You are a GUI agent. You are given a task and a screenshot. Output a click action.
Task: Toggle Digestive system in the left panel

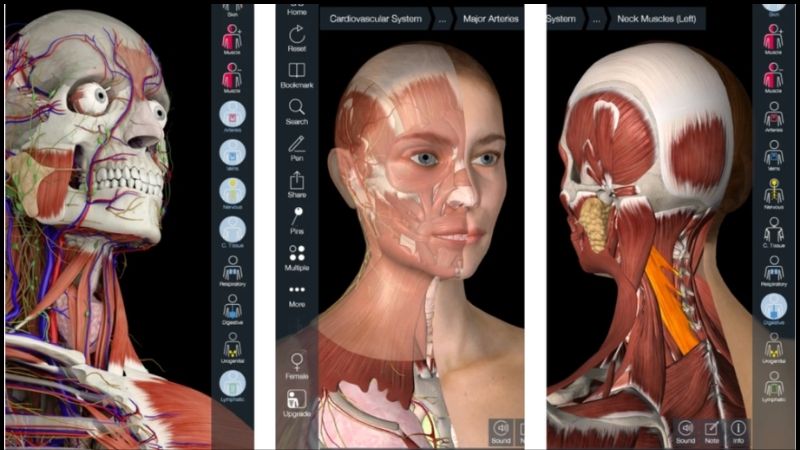232,309
